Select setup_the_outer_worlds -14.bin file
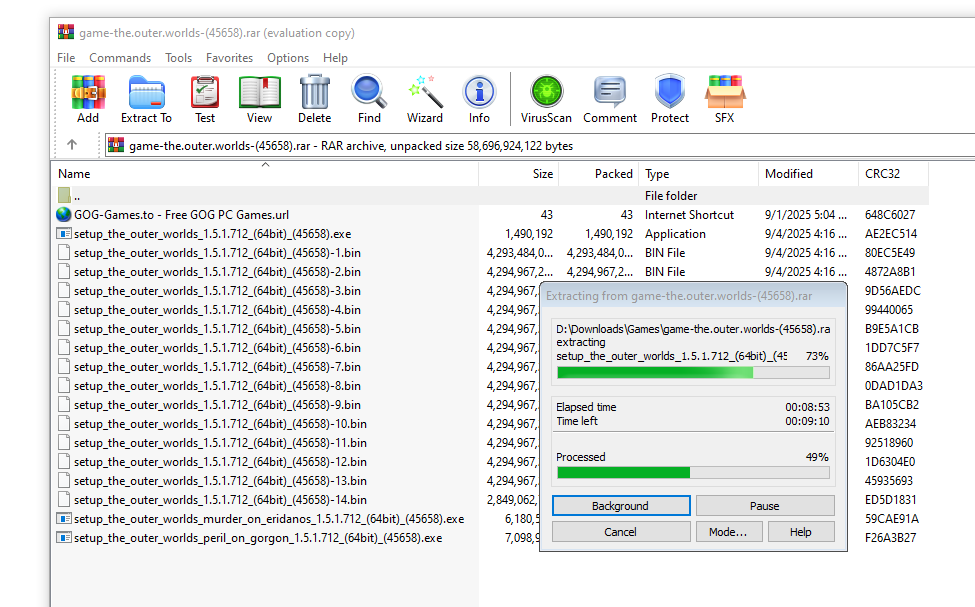This screenshot has width=975, height=607. click(220, 499)
